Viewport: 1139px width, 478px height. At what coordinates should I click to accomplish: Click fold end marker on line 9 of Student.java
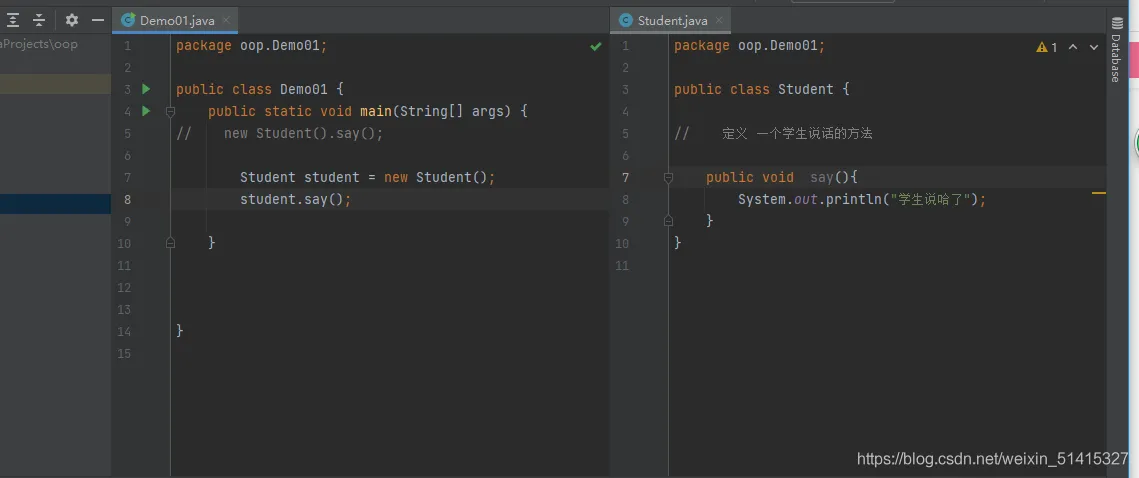668,221
